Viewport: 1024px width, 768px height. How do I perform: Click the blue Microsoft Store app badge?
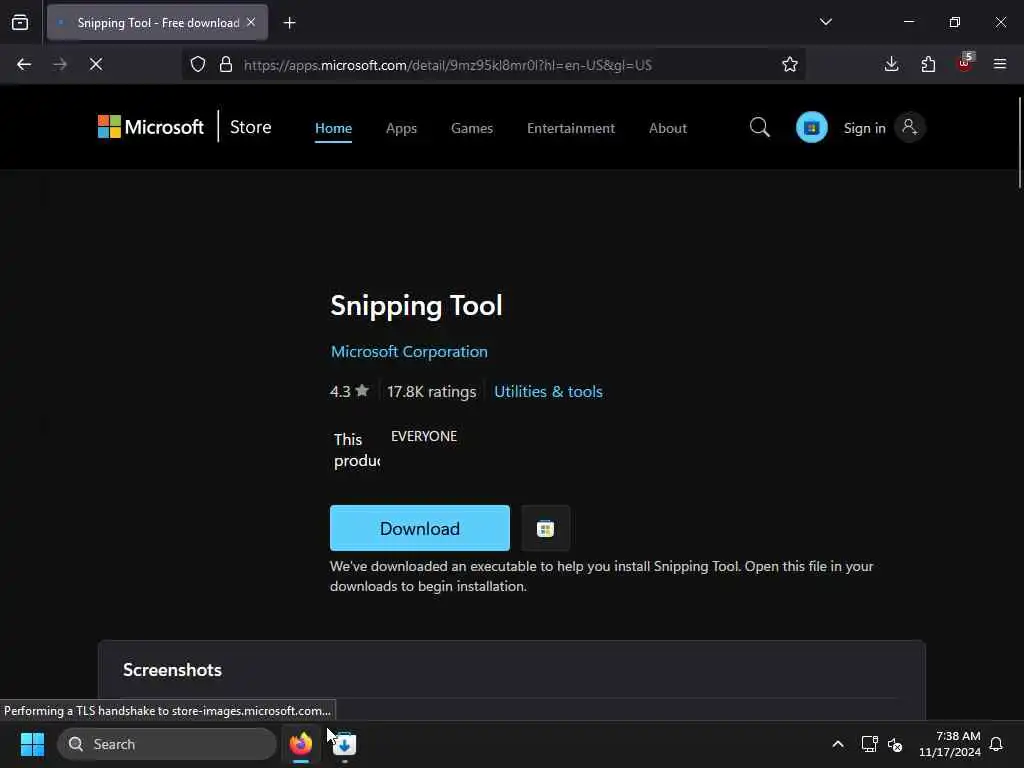pos(812,127)
